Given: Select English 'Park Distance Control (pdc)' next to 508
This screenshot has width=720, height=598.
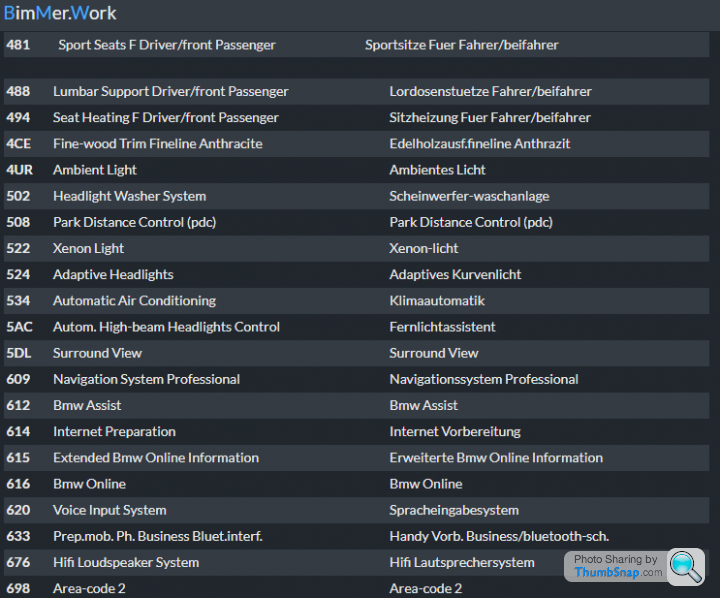Looking at the screenshot, I should [x=135, y=222].
